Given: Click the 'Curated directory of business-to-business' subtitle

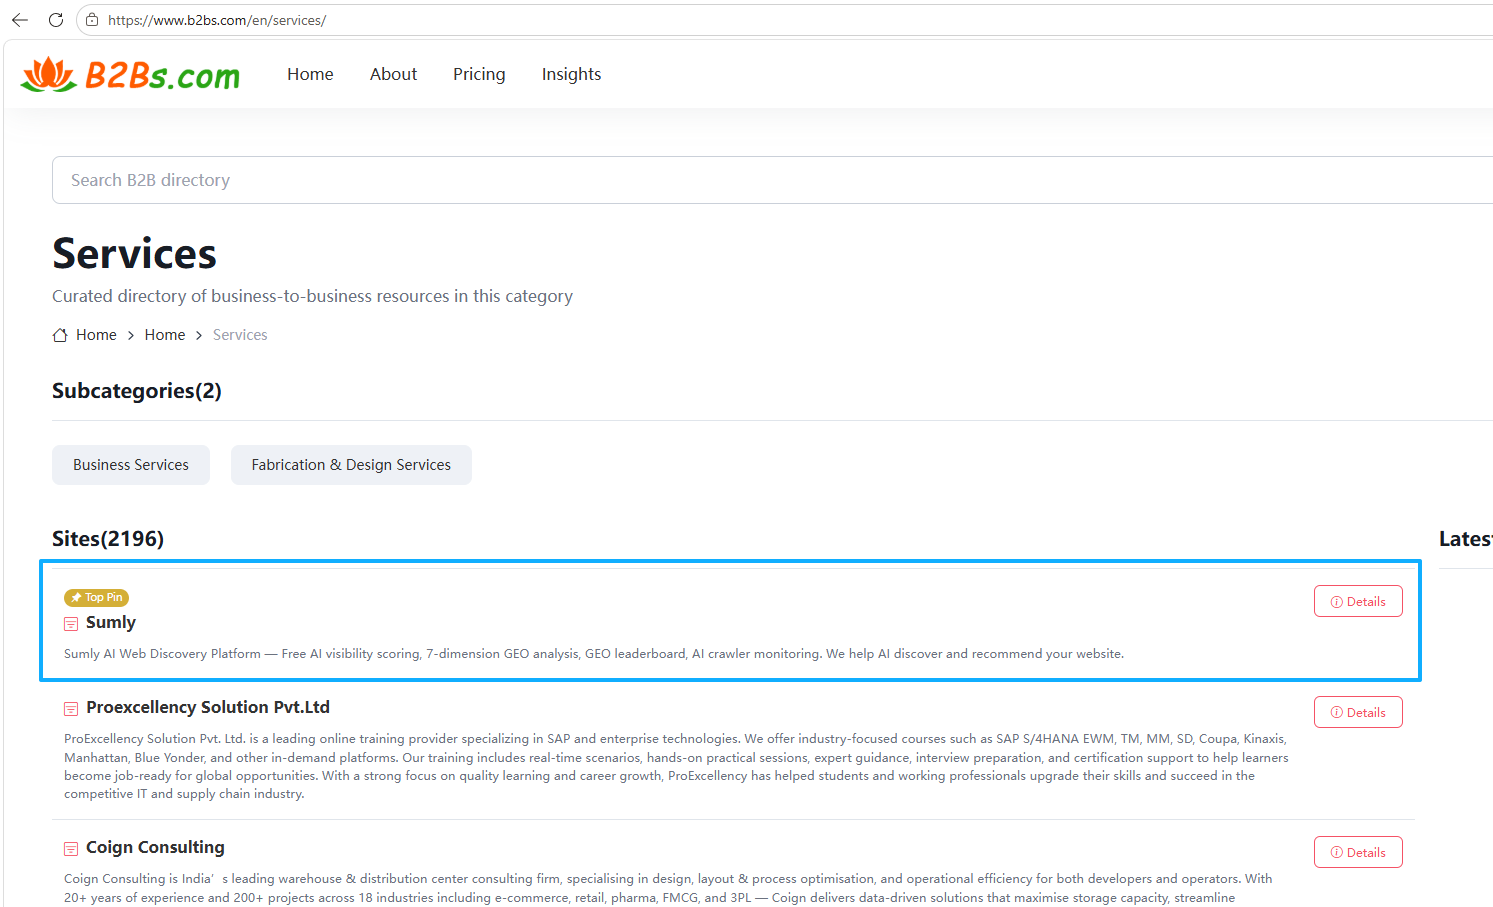Looking at the screenshot, I should point(312,296).
